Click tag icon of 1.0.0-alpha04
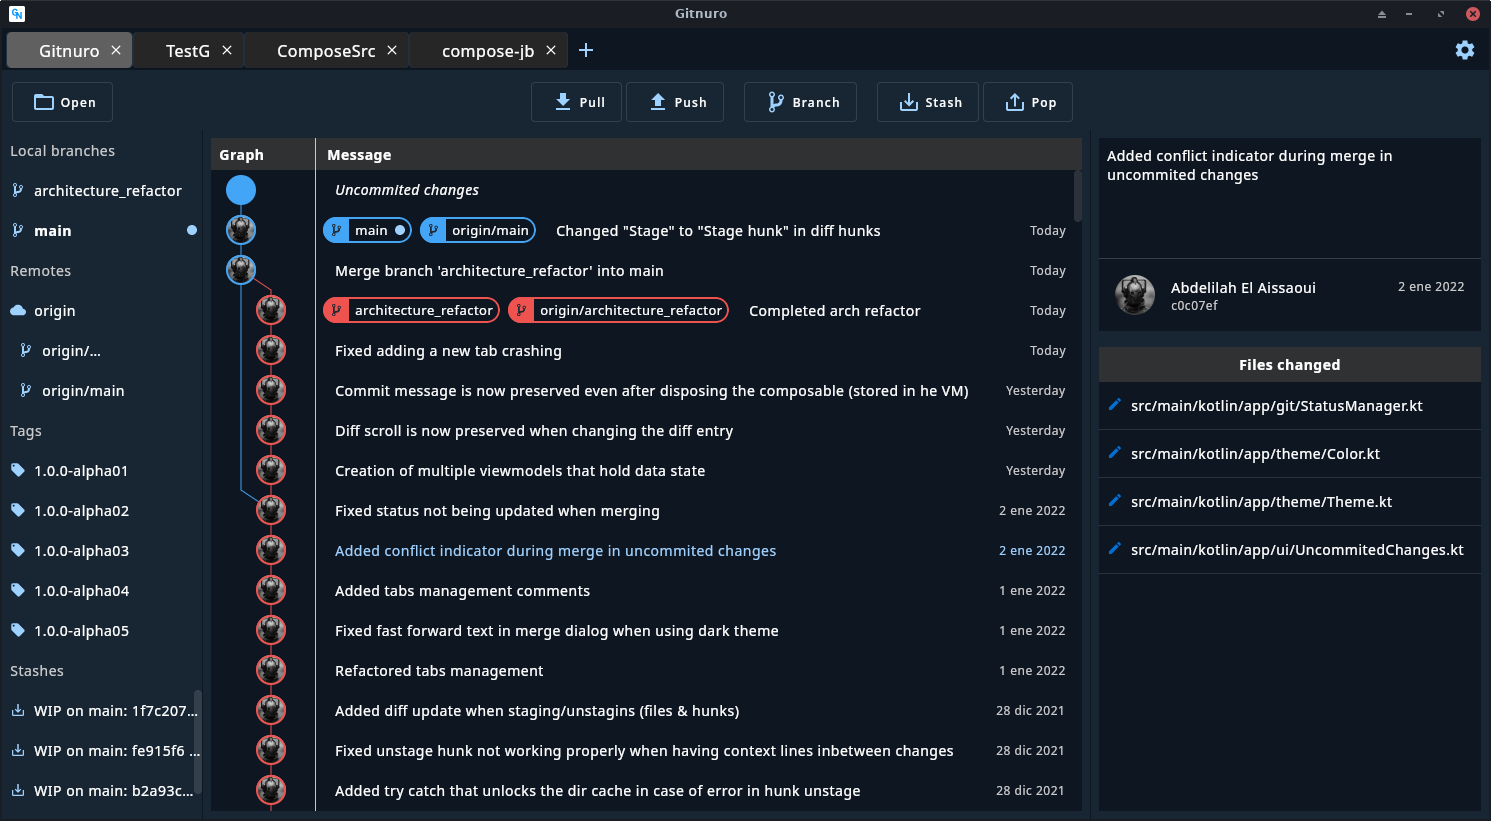Screen dimensions: 1491x821 18,591
